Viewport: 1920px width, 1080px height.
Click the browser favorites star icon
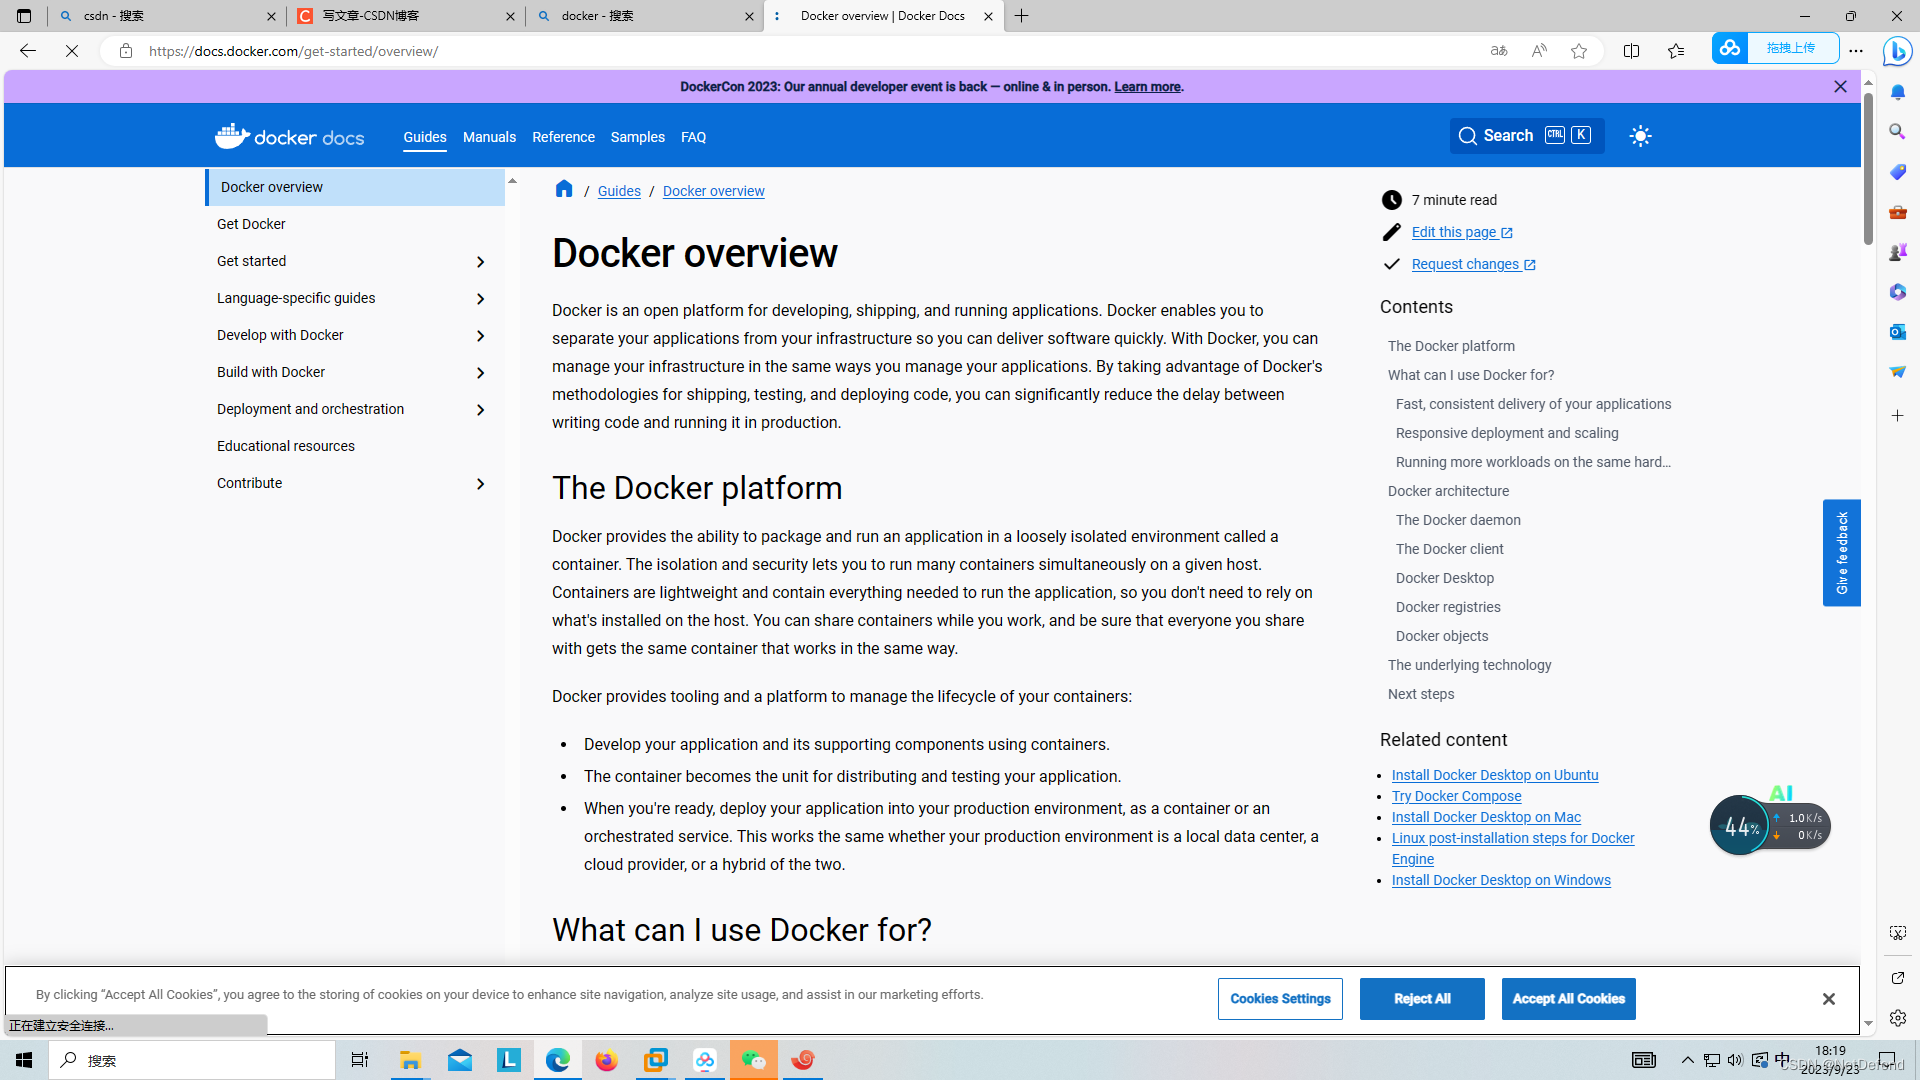[x=1580, y=50]
